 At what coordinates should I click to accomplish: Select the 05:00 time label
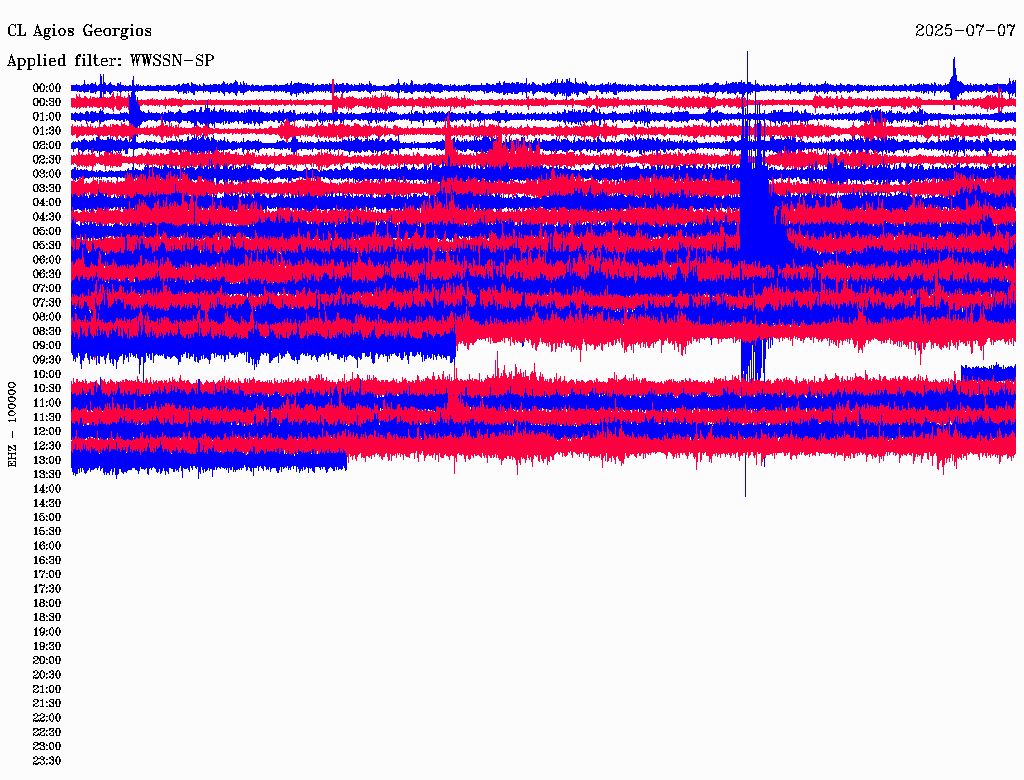[x=47, y=231]
